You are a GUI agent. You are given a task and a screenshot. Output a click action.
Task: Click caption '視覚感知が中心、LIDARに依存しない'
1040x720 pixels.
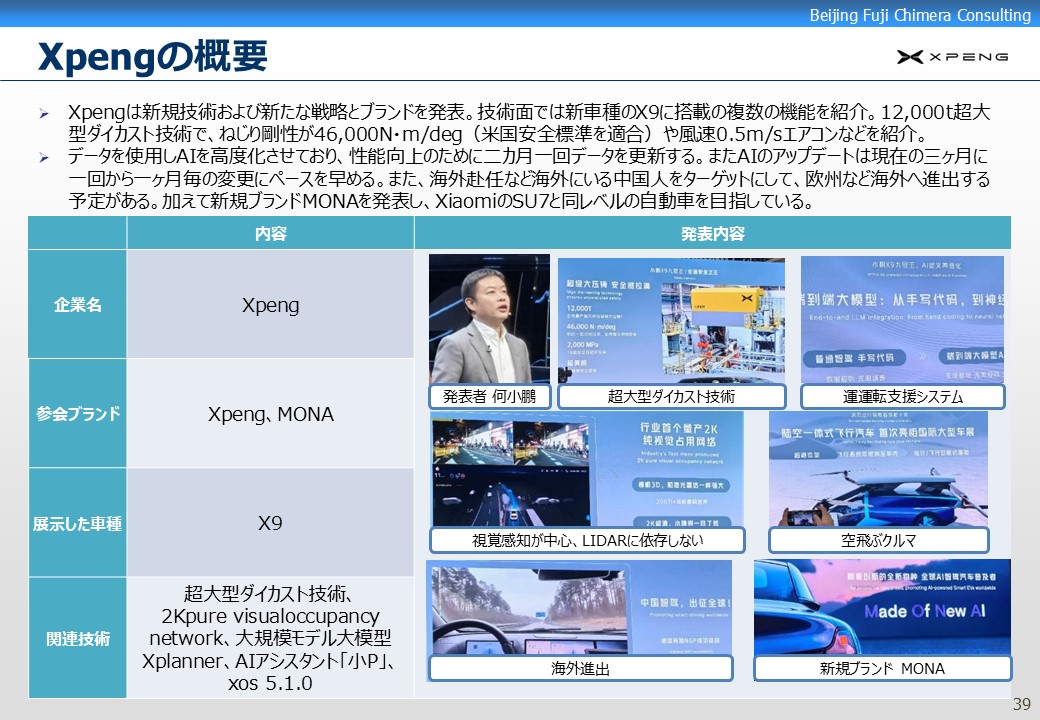coord(587,540)
